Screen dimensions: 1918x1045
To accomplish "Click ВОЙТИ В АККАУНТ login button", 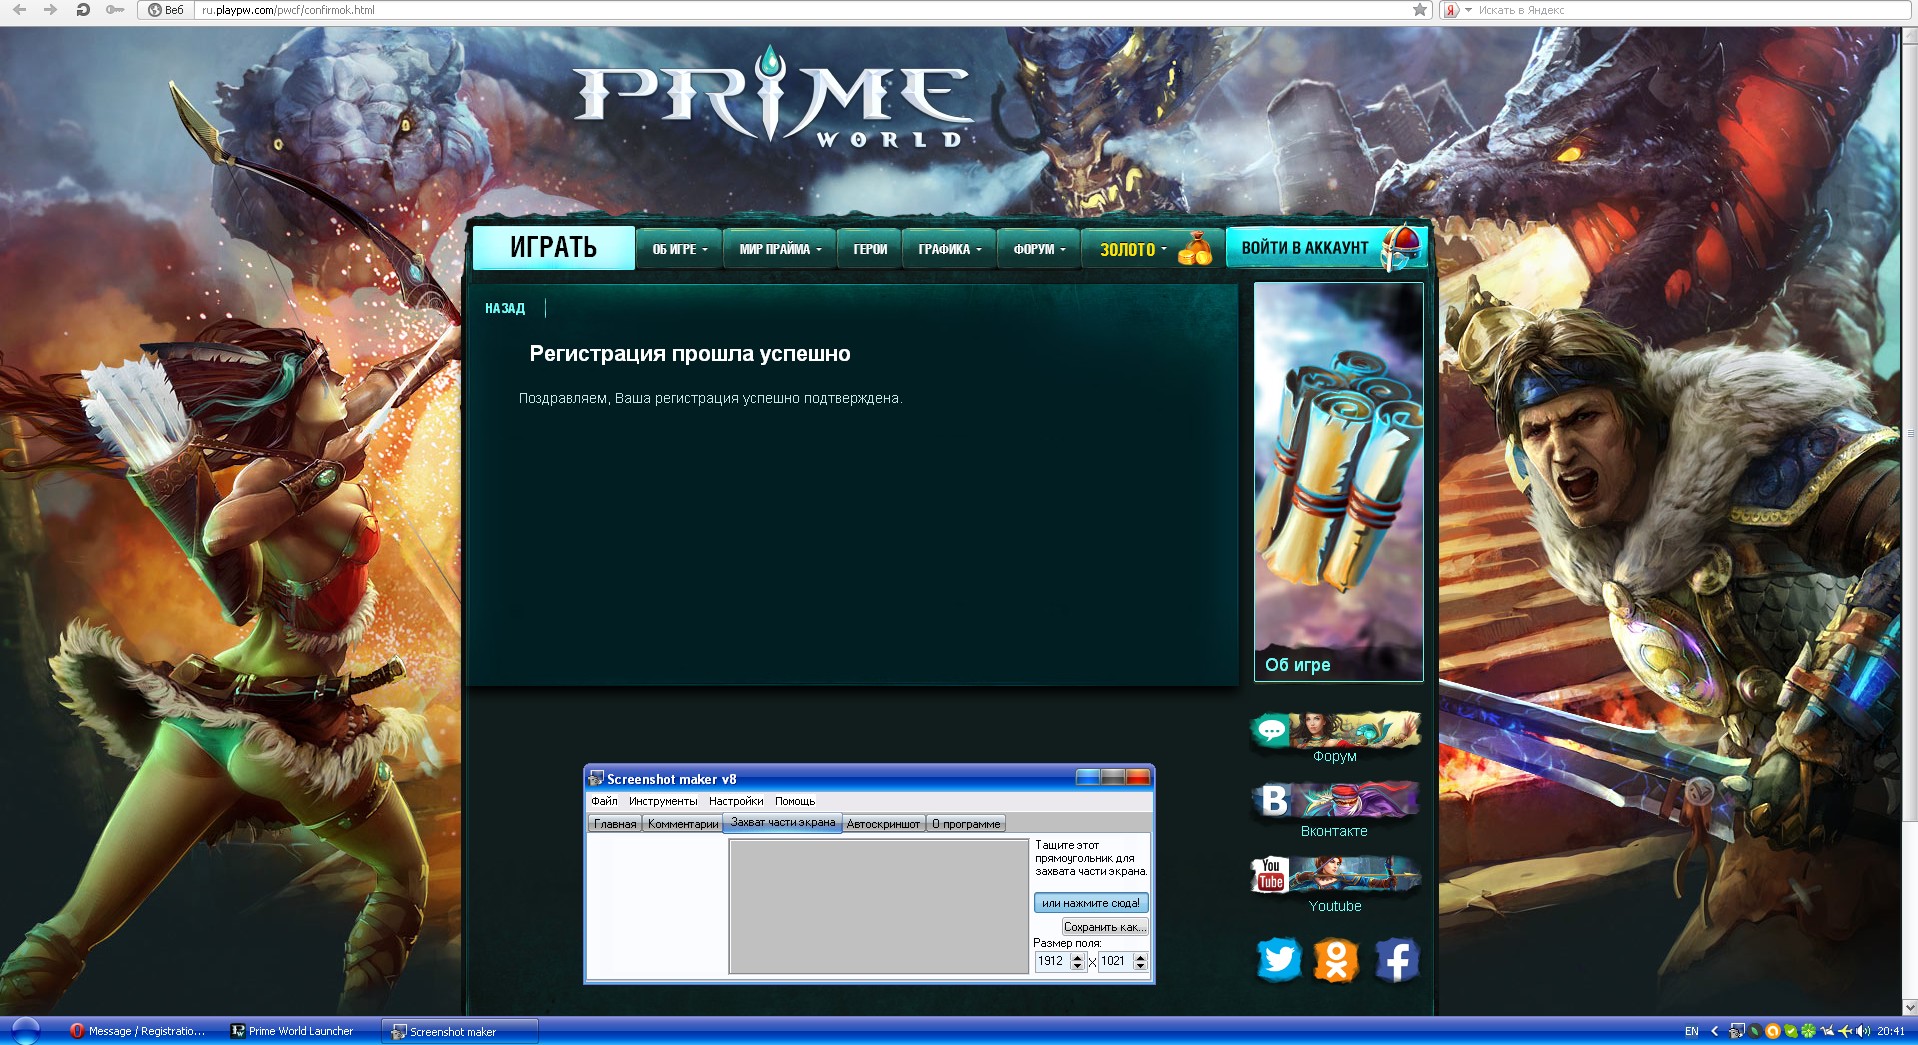I will (1326, 247).
